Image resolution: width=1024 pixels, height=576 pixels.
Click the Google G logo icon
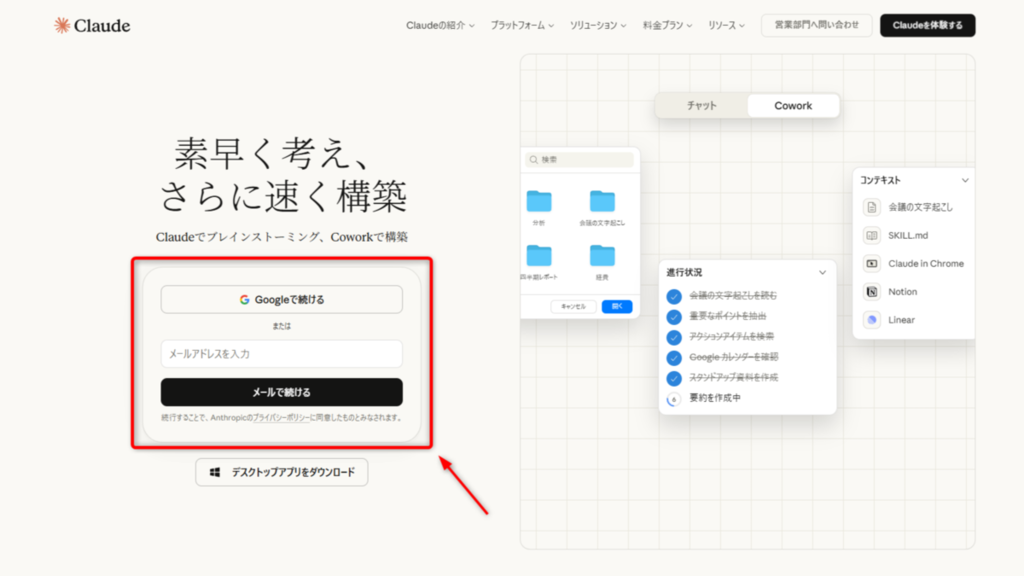(x=244, y=300)
